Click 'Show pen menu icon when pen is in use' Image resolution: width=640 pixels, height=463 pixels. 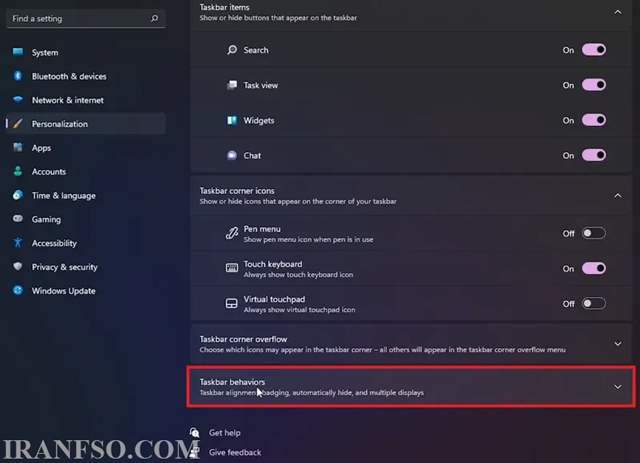[x=308, y=240]
